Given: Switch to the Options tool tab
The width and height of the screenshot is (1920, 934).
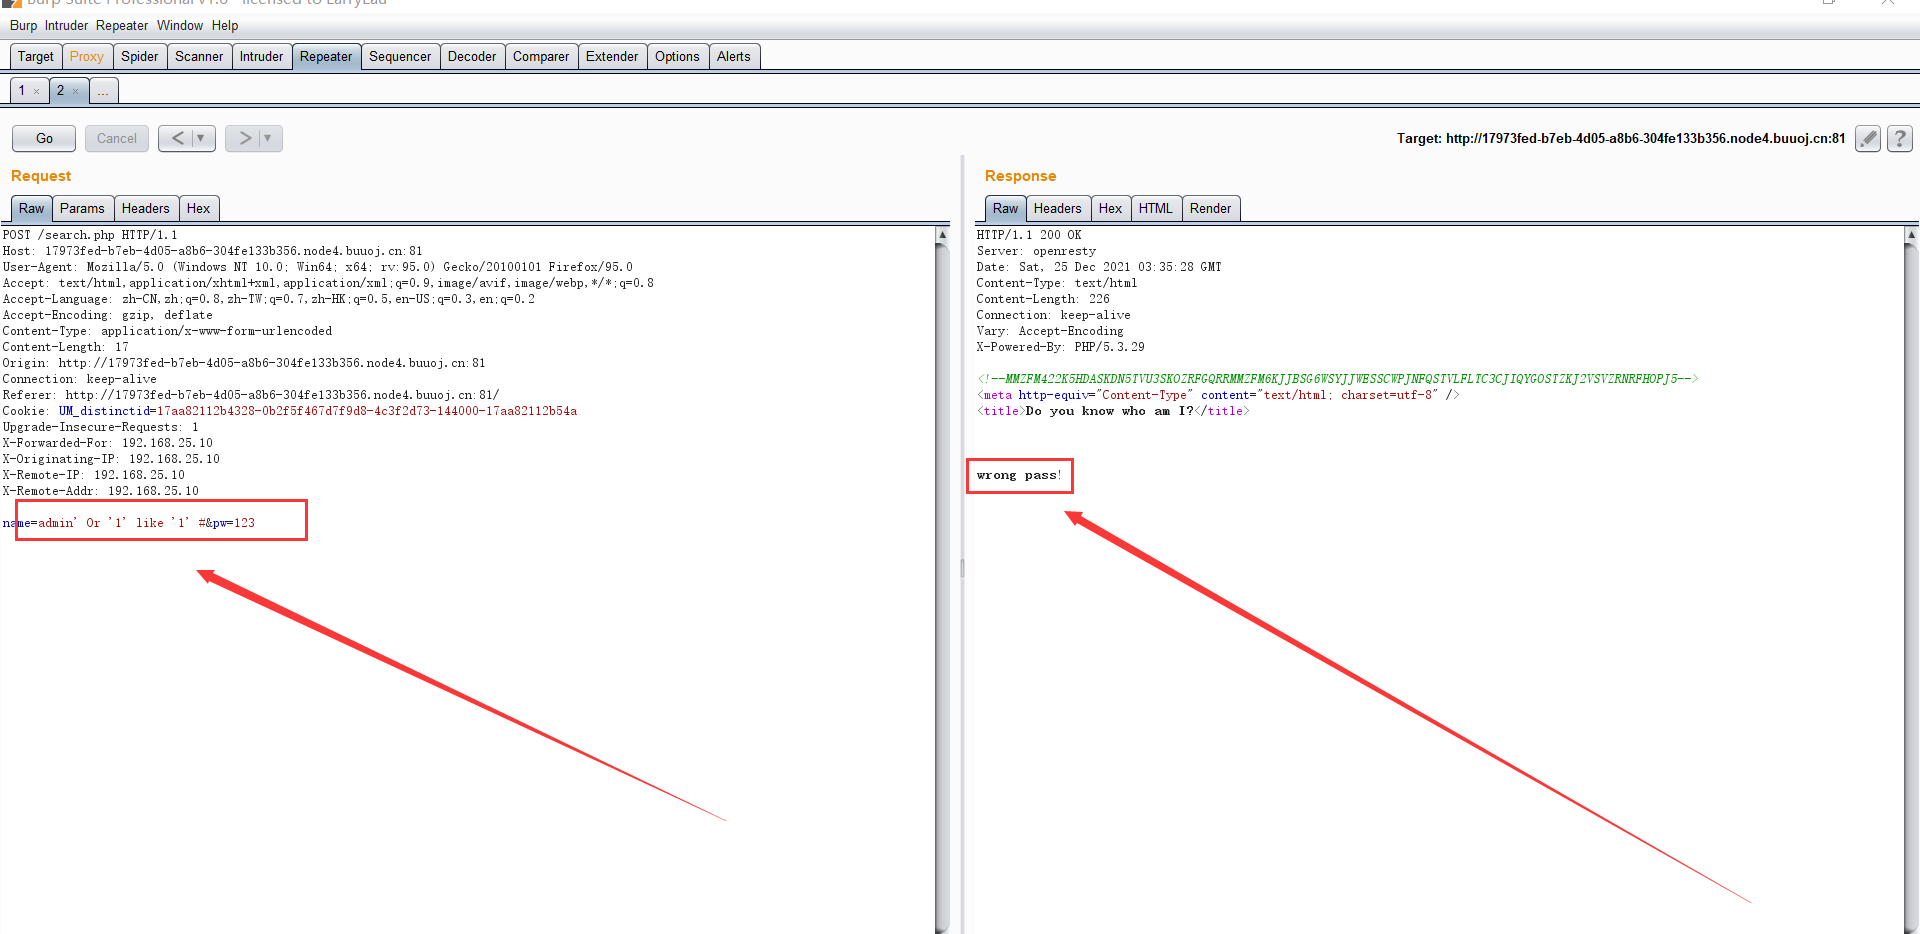Looking at the screenshot, I should point(677,57).
